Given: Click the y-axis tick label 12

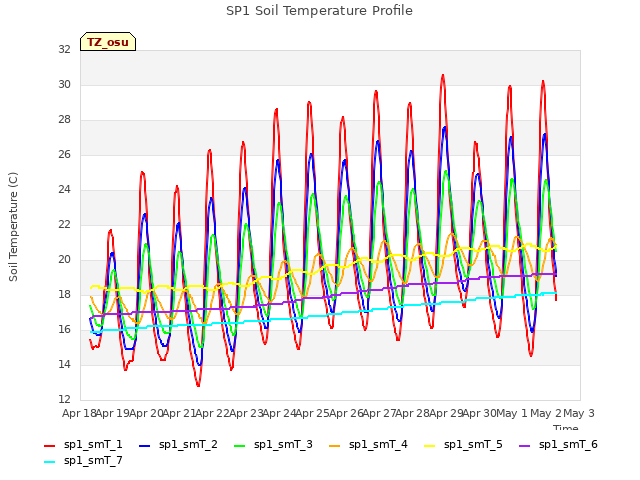Looking at the screenshot, I should pyautogui.click(x=64, y=399).
